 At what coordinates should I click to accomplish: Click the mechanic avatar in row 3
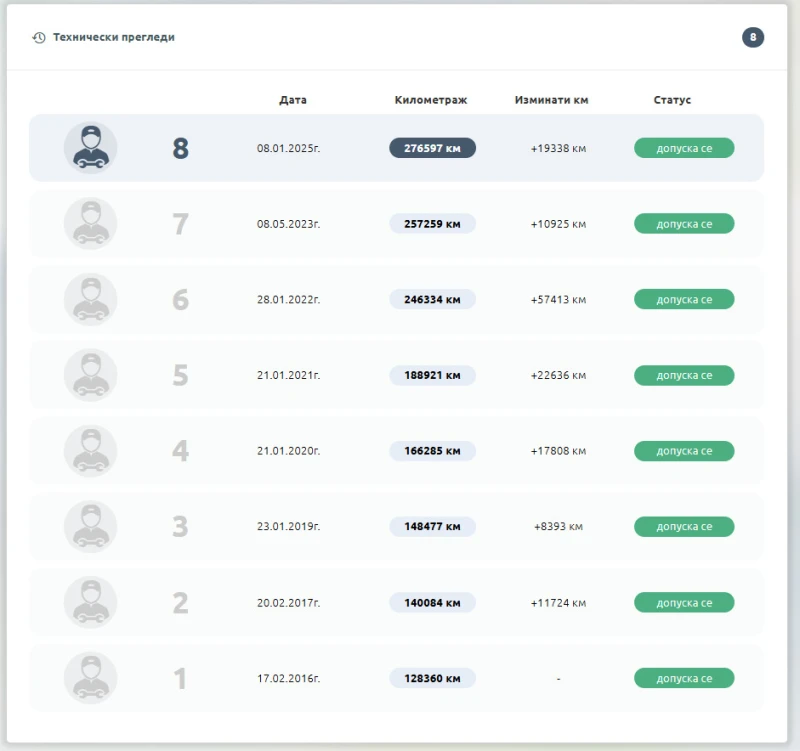90,527
